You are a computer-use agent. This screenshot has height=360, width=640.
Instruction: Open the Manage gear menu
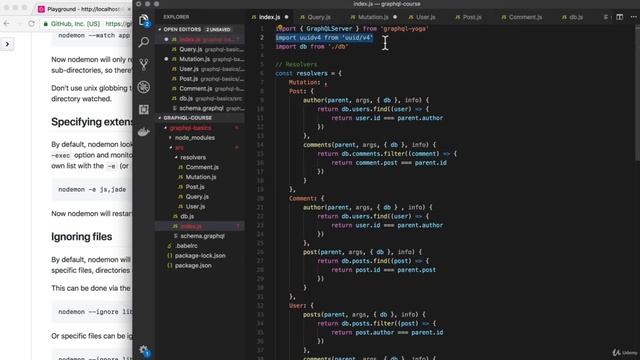tap(144, 350)
